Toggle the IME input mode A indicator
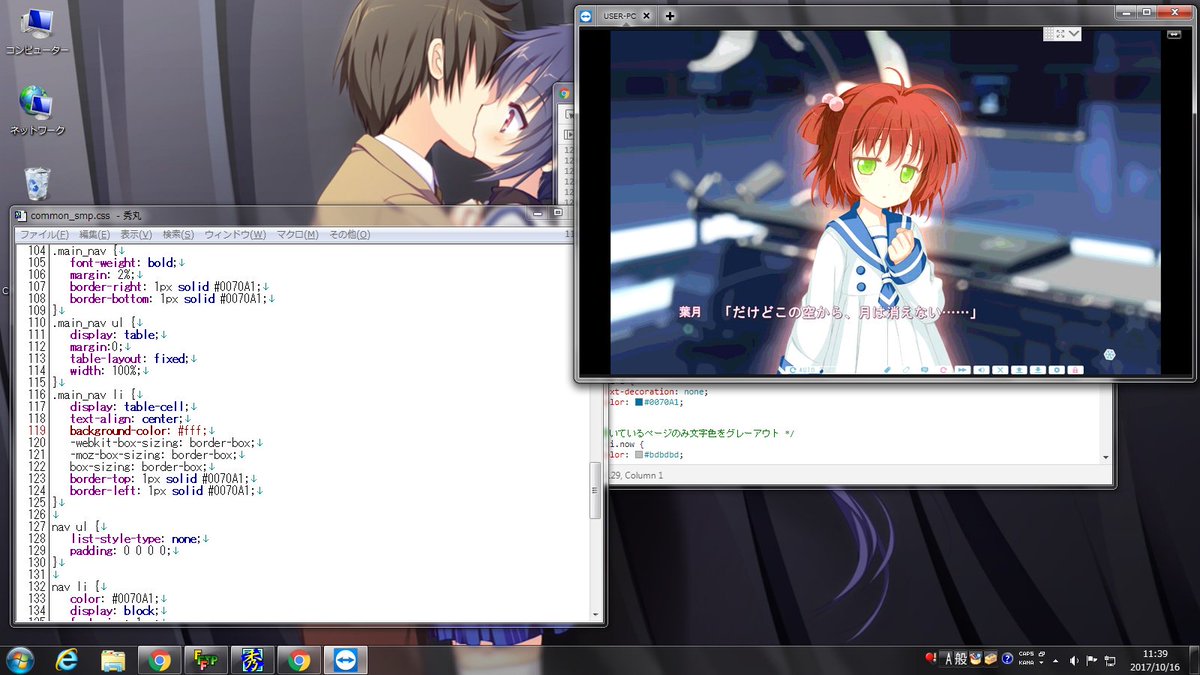 [x=948, y=660]
